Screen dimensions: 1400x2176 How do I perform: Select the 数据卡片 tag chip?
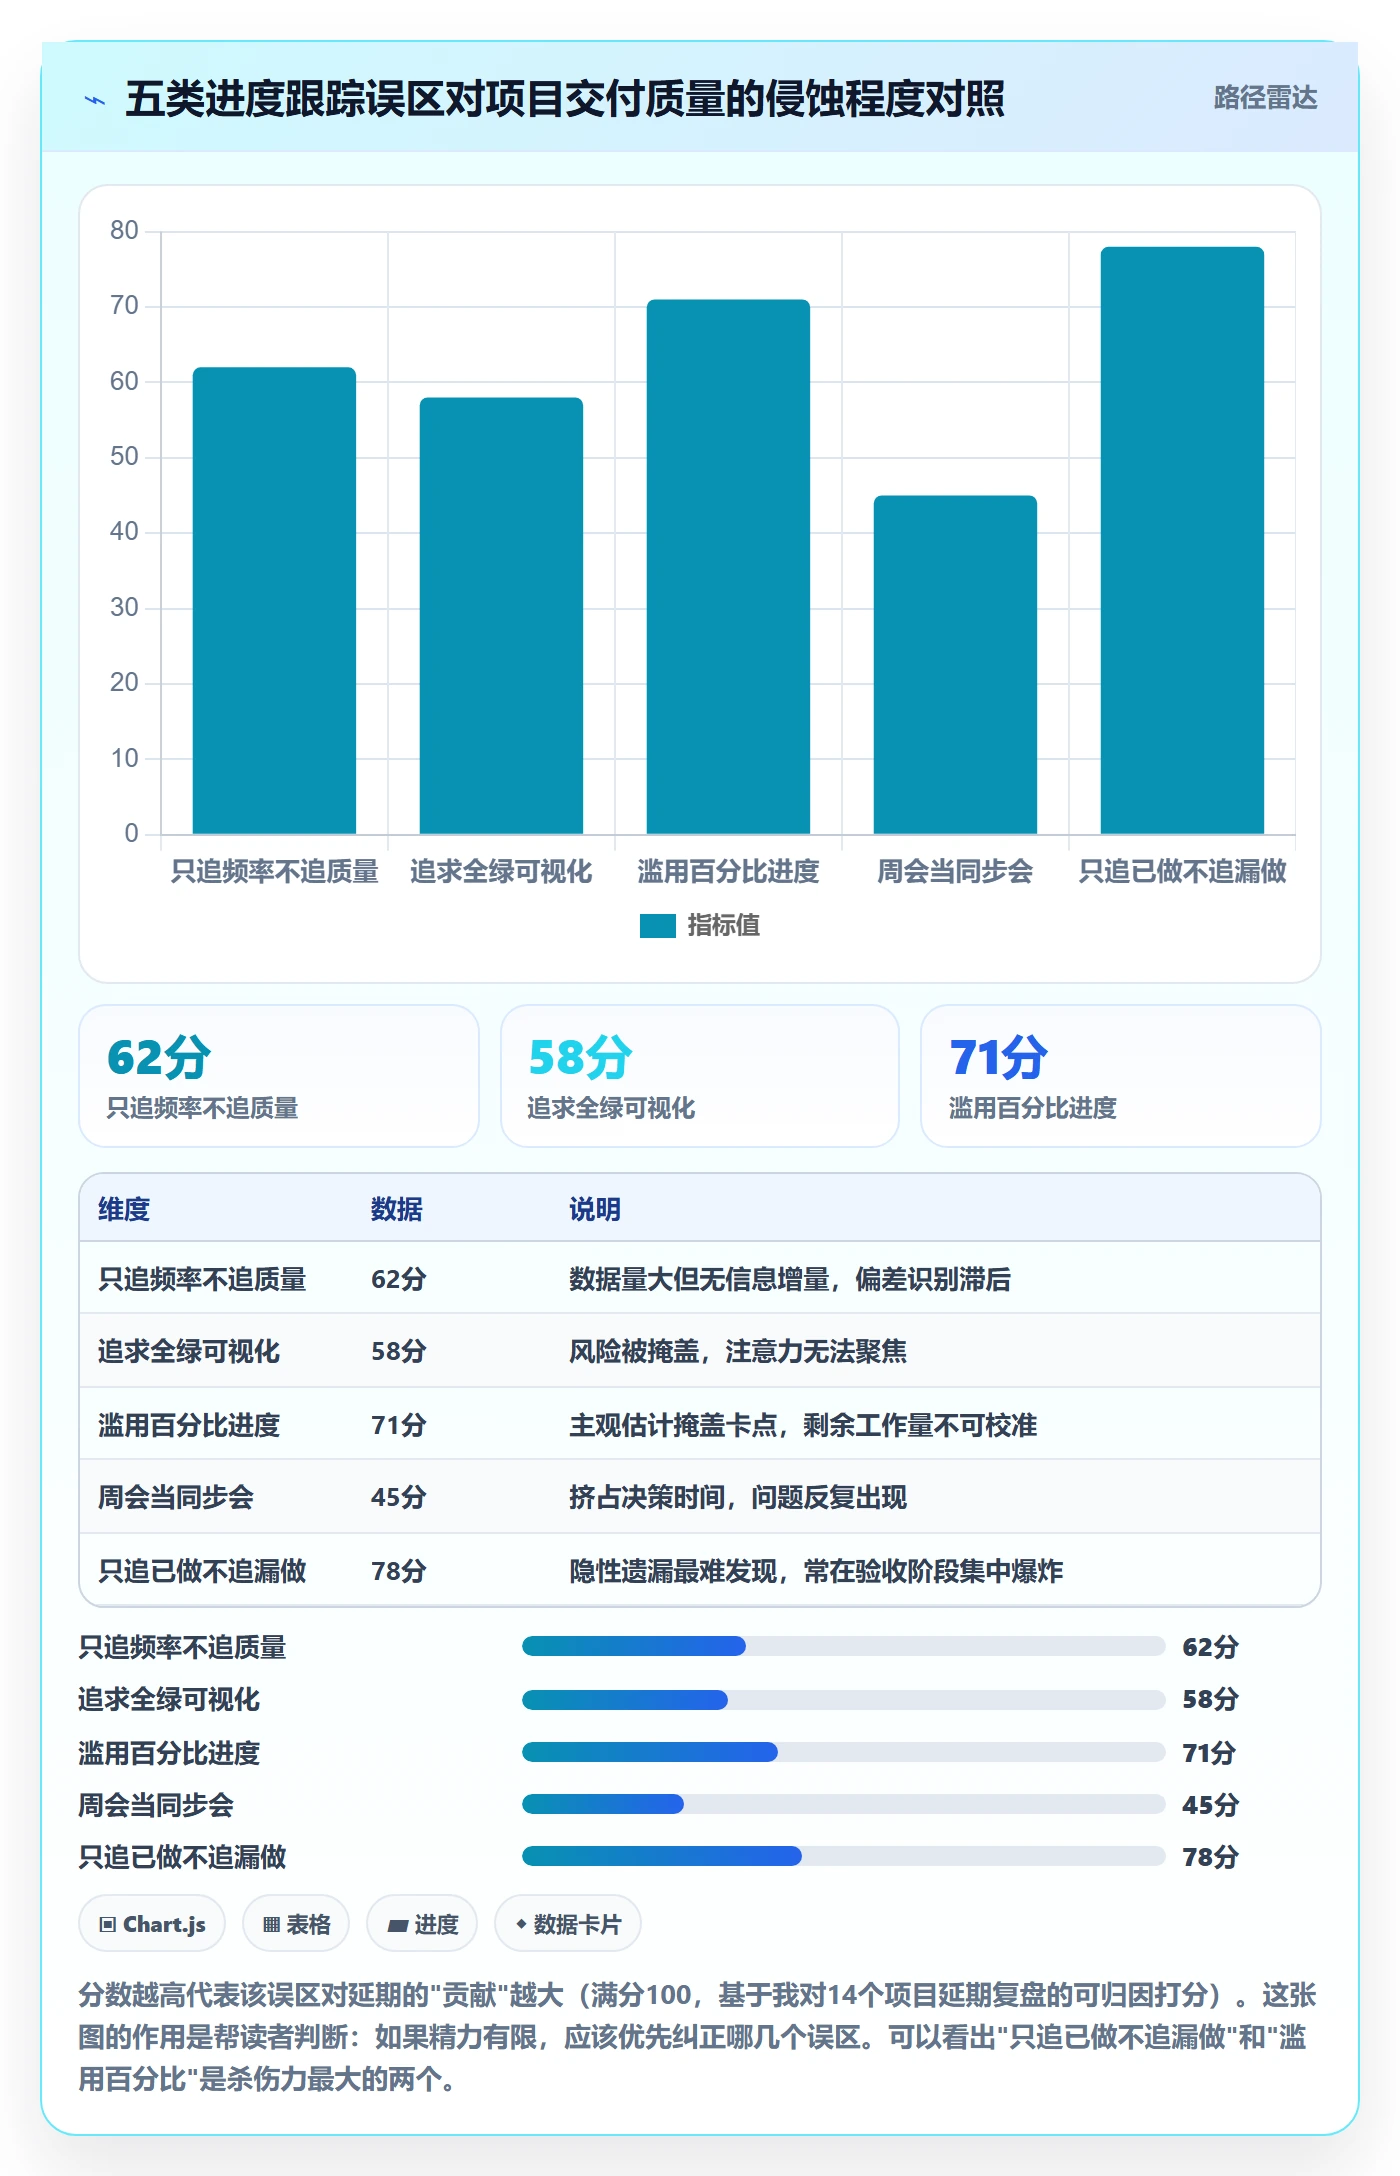pyautogui.click(x=568, y=1924)
